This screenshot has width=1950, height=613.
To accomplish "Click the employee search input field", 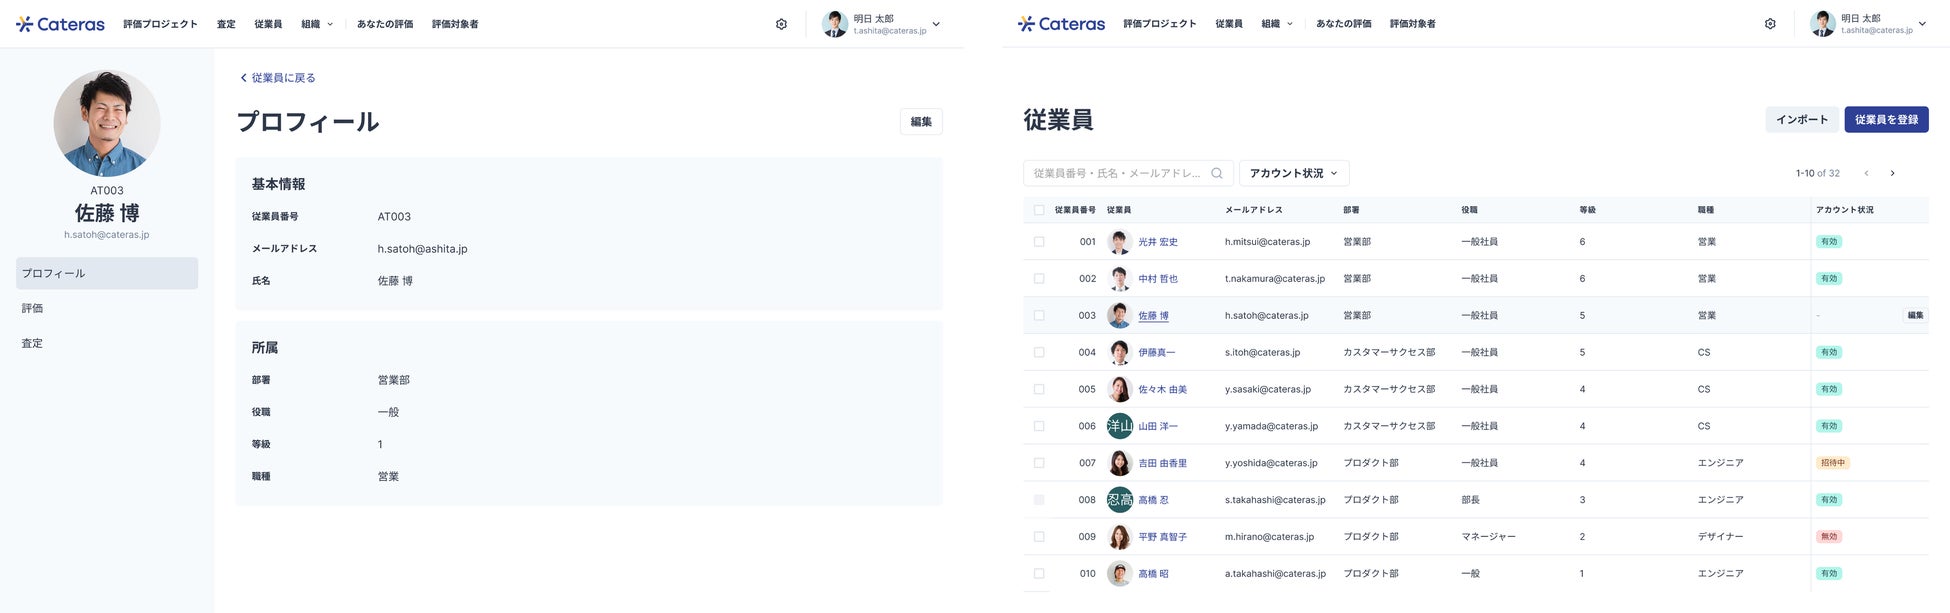I will 1116,173.
